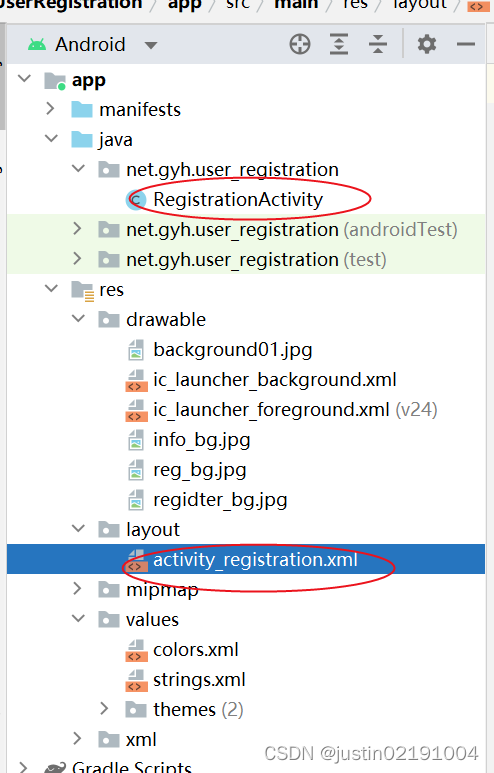Collapse the app module node
Viewport: 494px width, 773px height.
[24, 79]
